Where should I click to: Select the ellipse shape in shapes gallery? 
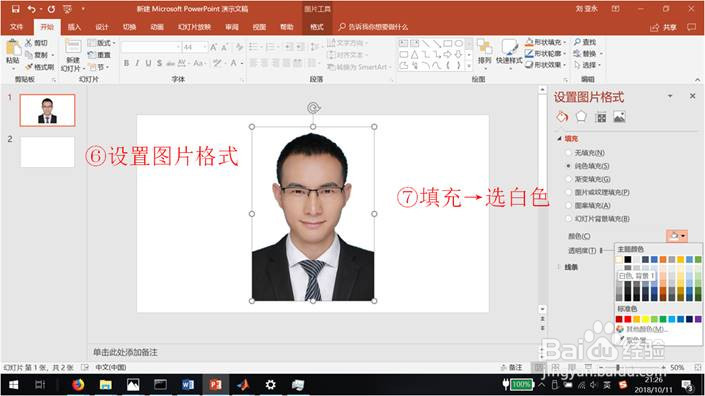click(459, 44)
